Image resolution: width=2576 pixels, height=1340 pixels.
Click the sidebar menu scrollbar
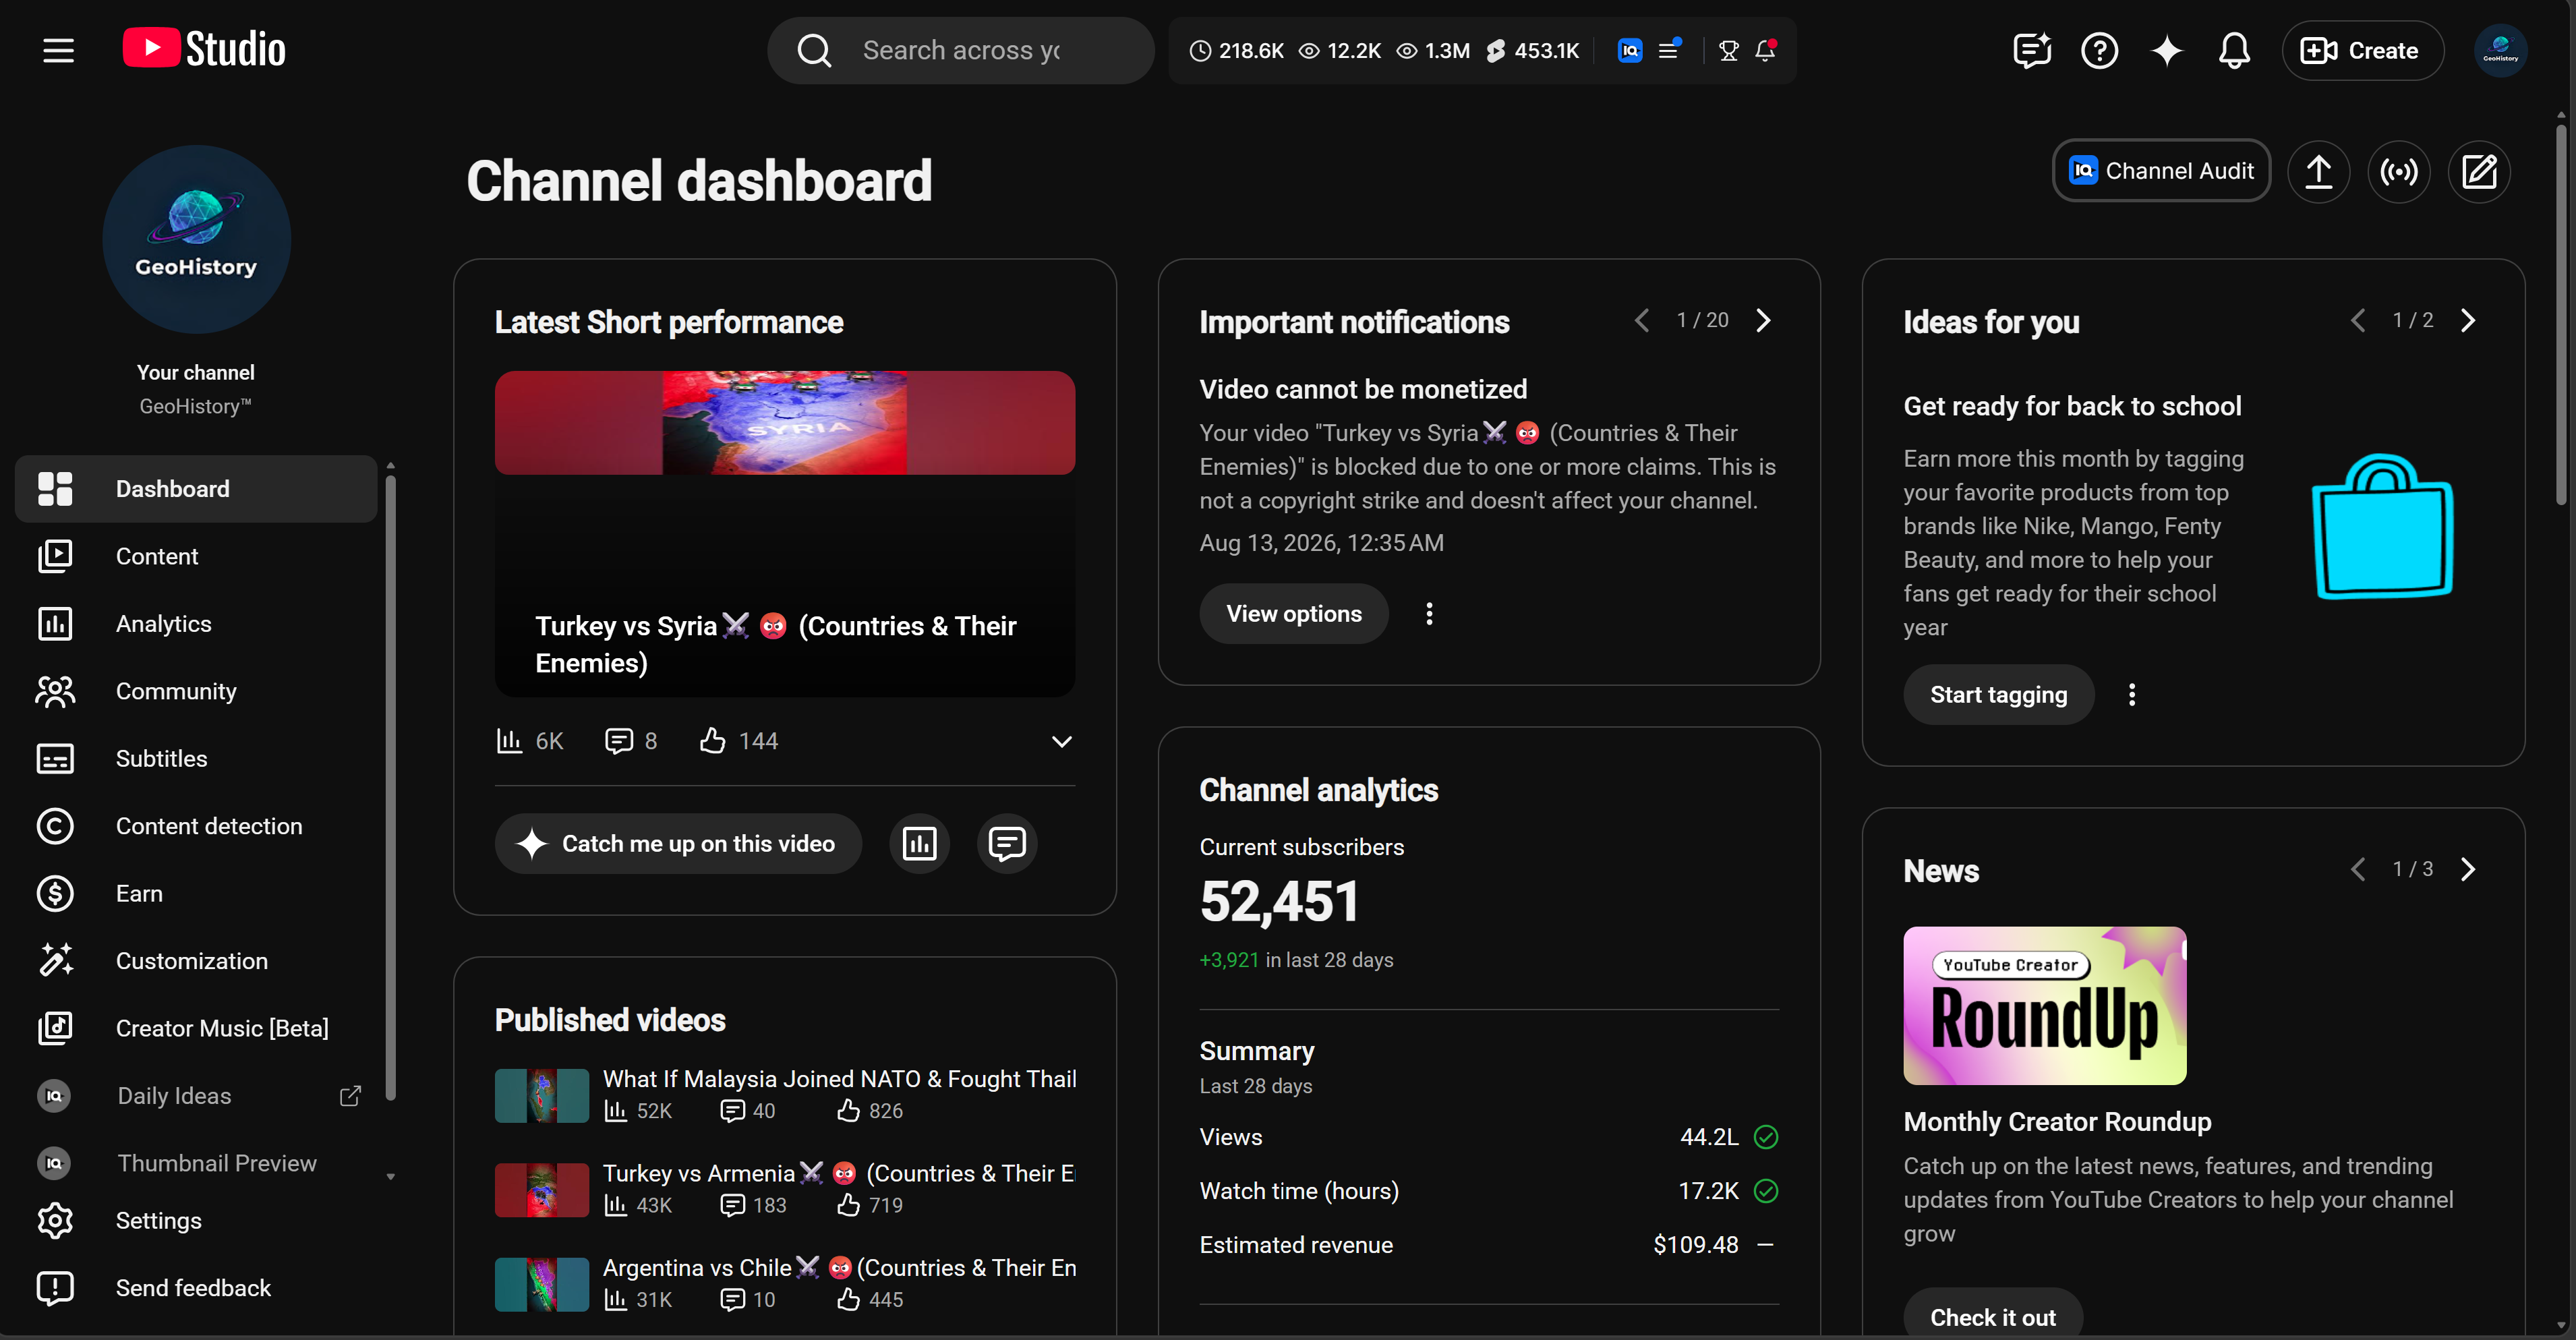[390, 788]
